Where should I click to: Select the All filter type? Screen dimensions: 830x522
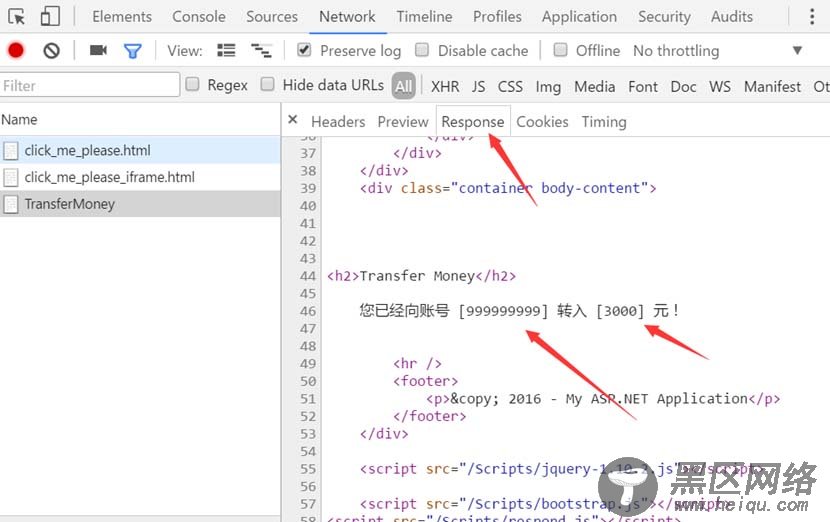pos(403,86)
